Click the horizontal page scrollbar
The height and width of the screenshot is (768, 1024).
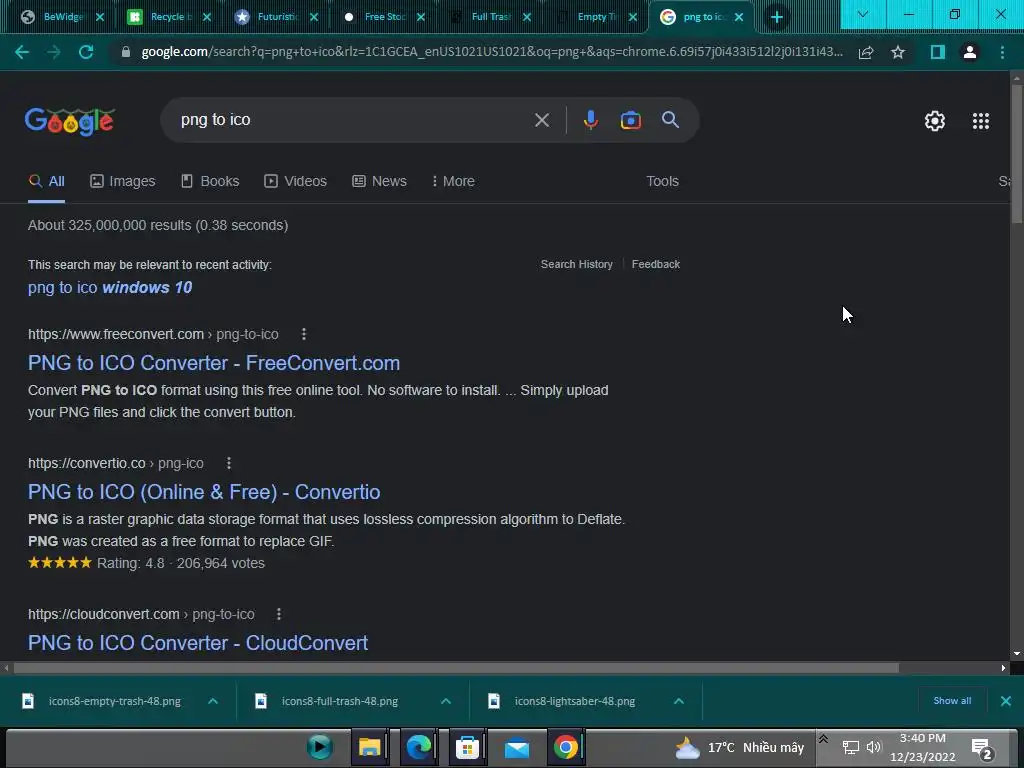pos(456,668)
